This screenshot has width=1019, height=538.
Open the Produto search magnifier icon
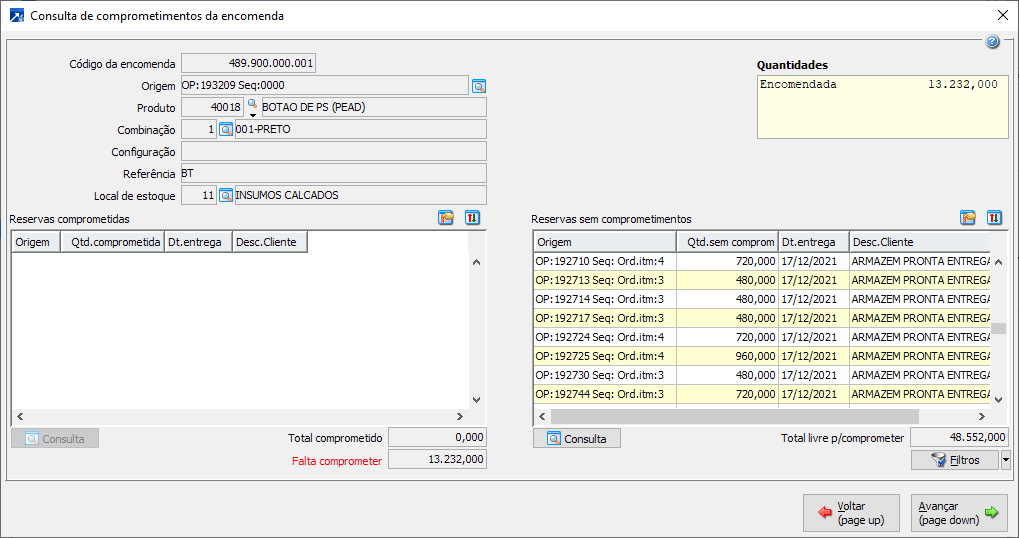point(252,104)
